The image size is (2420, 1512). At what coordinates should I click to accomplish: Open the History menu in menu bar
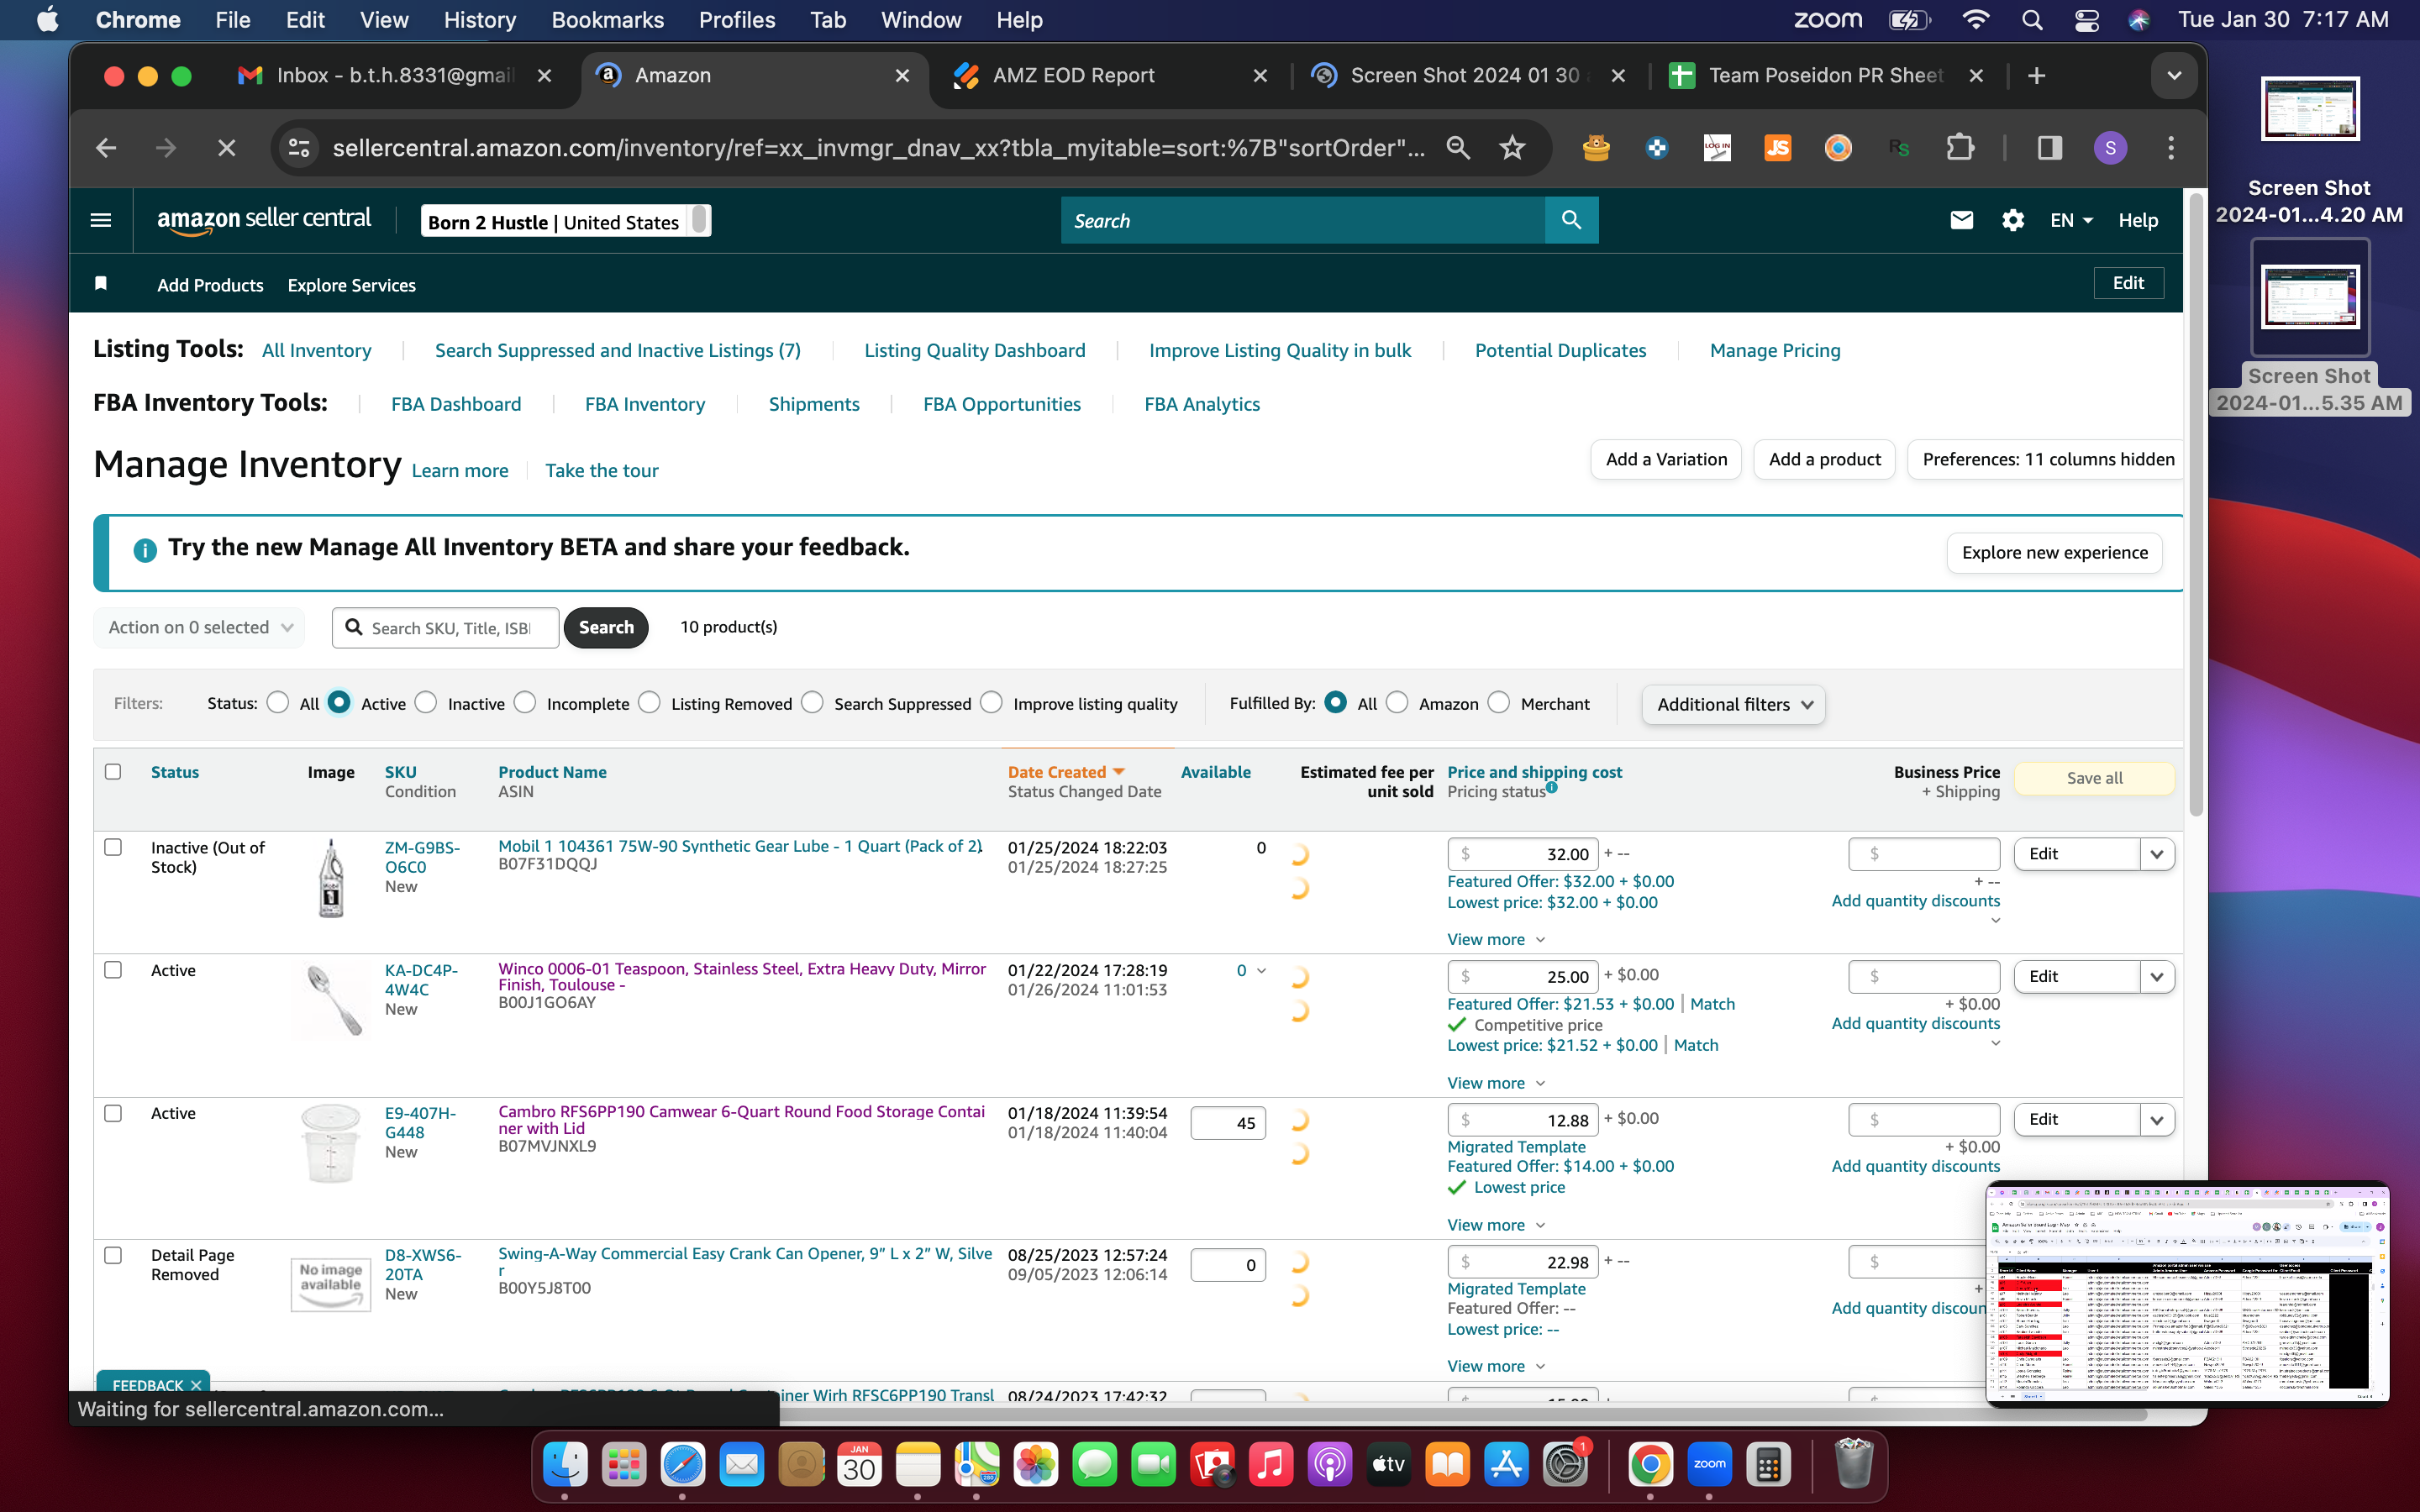[x=479, y=20]
